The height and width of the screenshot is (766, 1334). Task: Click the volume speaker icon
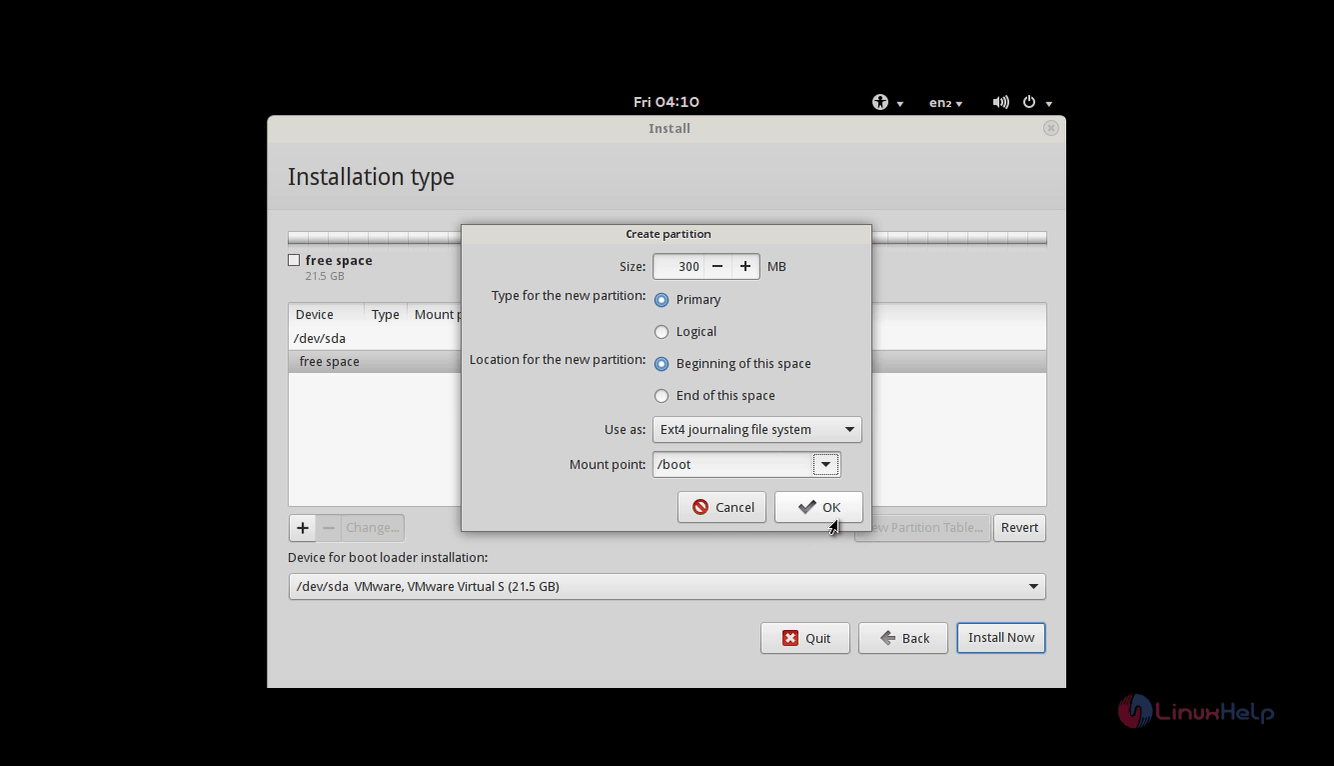click(1000, 102)
